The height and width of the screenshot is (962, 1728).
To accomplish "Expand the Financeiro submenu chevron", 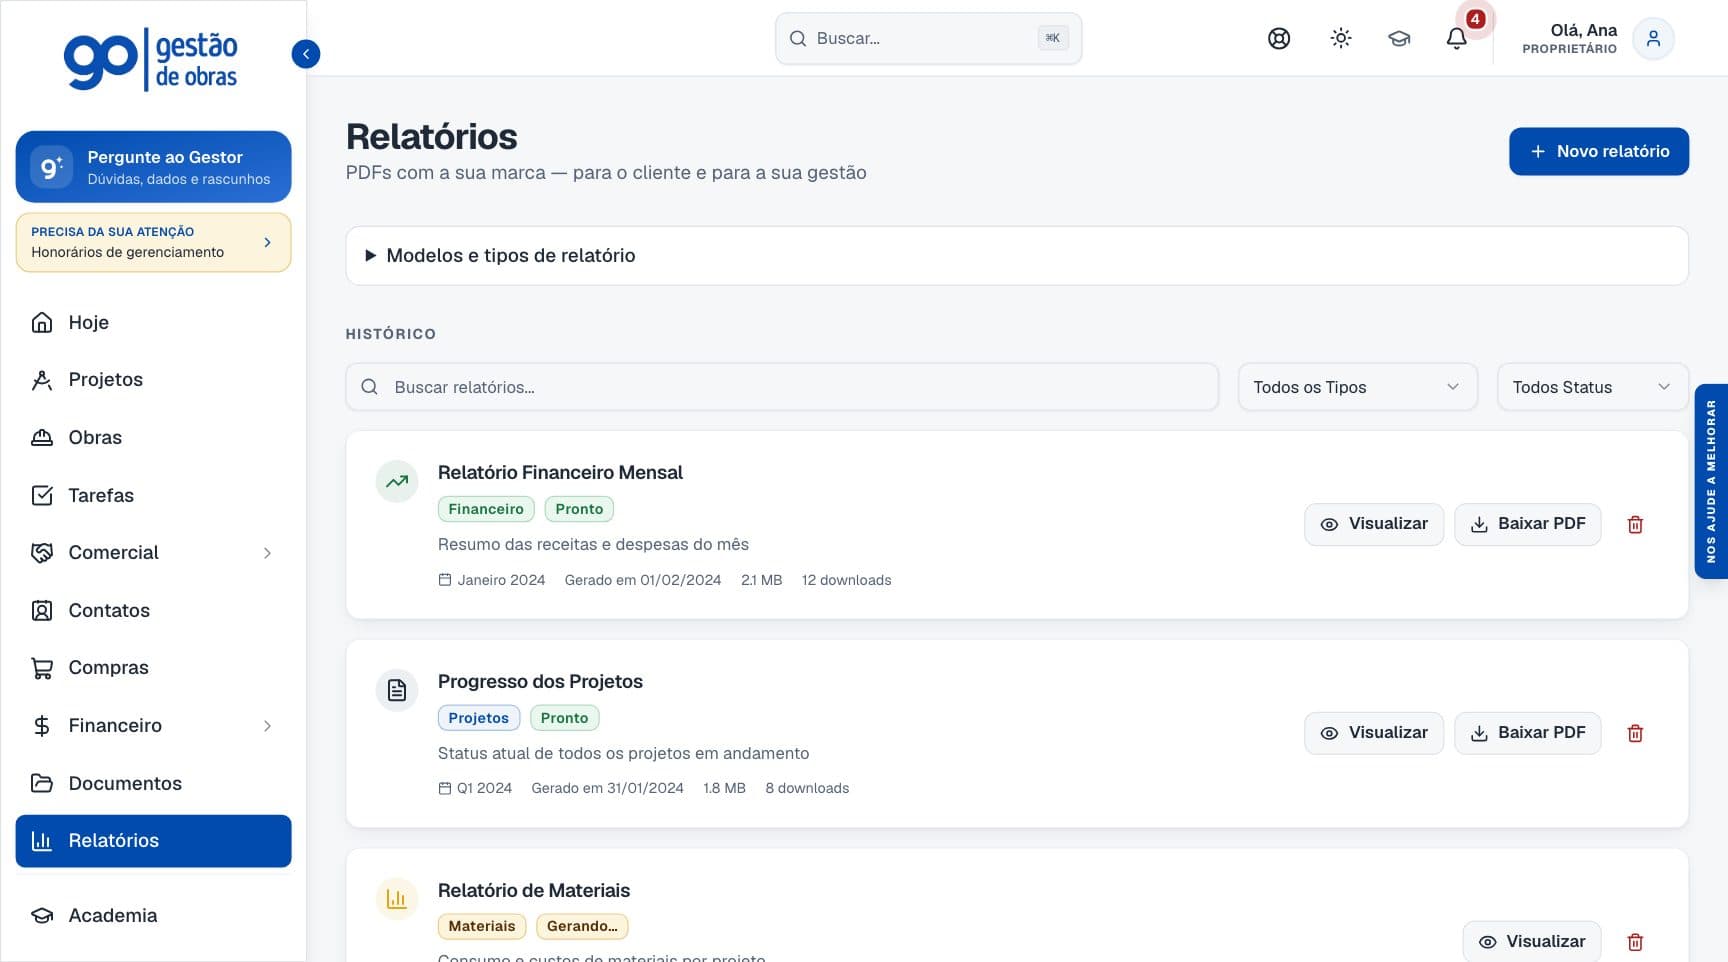I will pyautogui.click(x=267, y=726).
